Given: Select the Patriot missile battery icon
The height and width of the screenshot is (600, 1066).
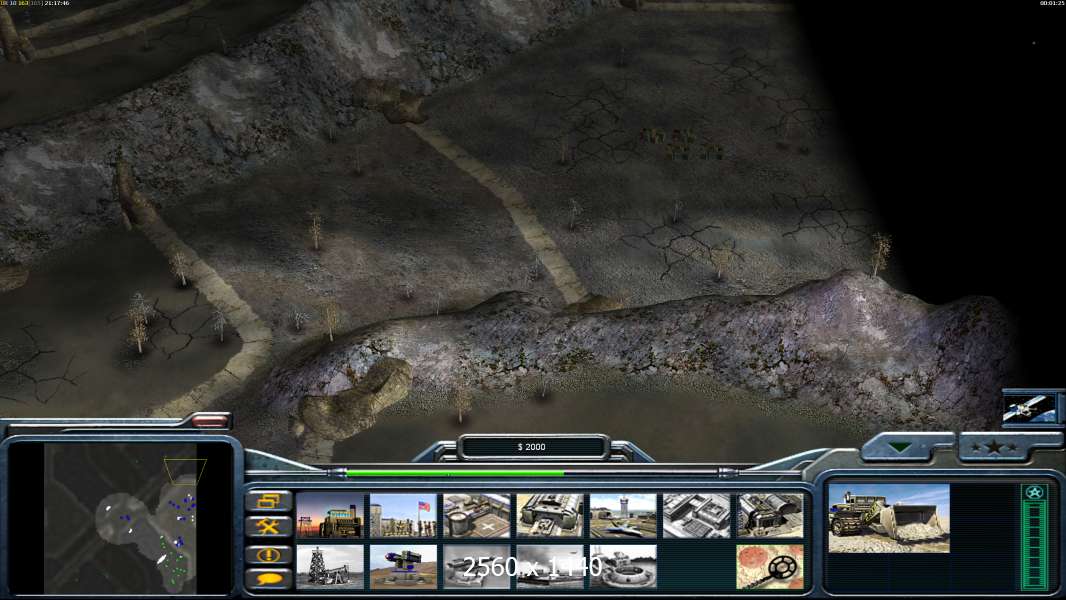Looking at the screenshot, I should pos(403,566).
